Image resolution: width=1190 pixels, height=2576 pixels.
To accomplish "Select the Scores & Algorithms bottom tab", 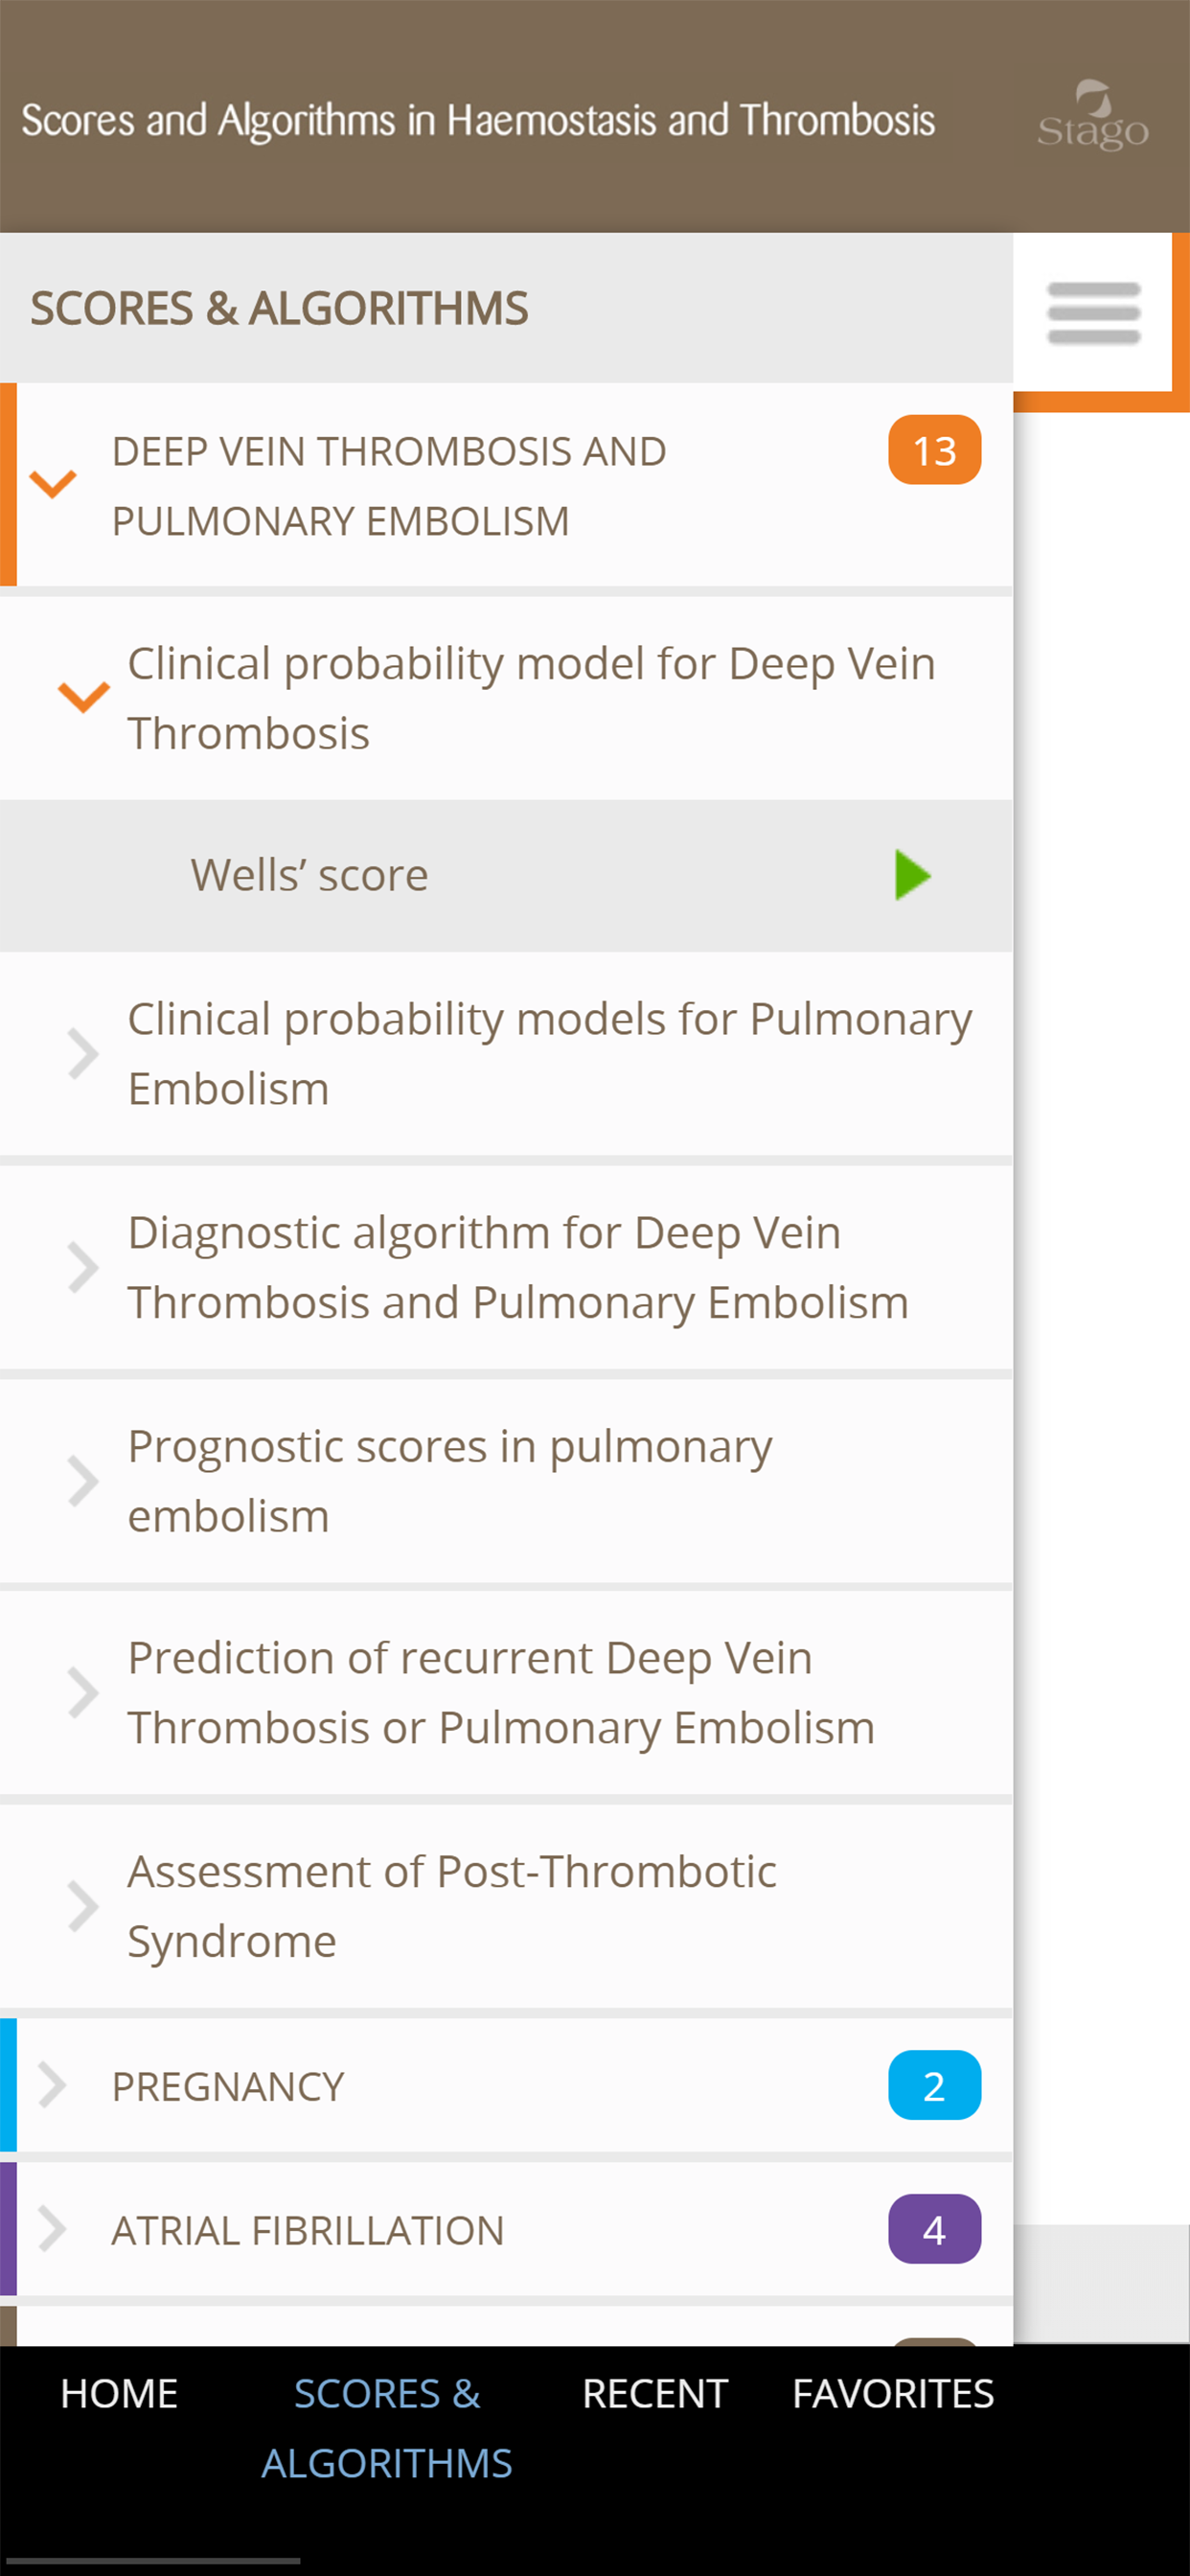I will click(x=387, y=2428).
